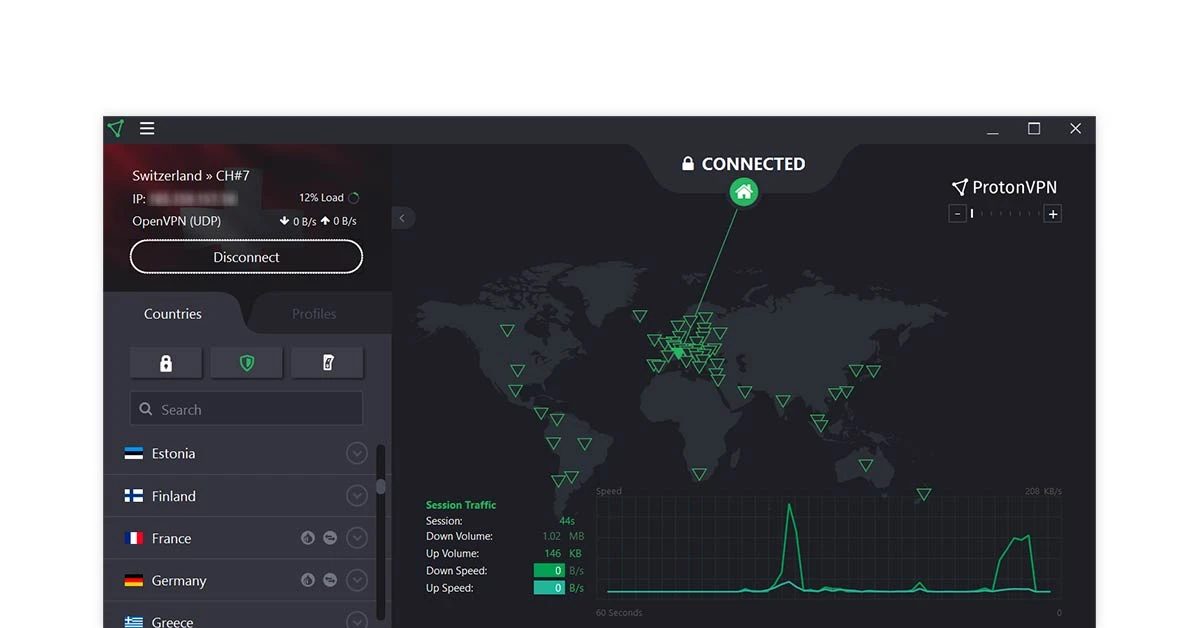Screen dimensions: 1200x628
Task: Expand the Estonia server list
Action: click(357, 453)
